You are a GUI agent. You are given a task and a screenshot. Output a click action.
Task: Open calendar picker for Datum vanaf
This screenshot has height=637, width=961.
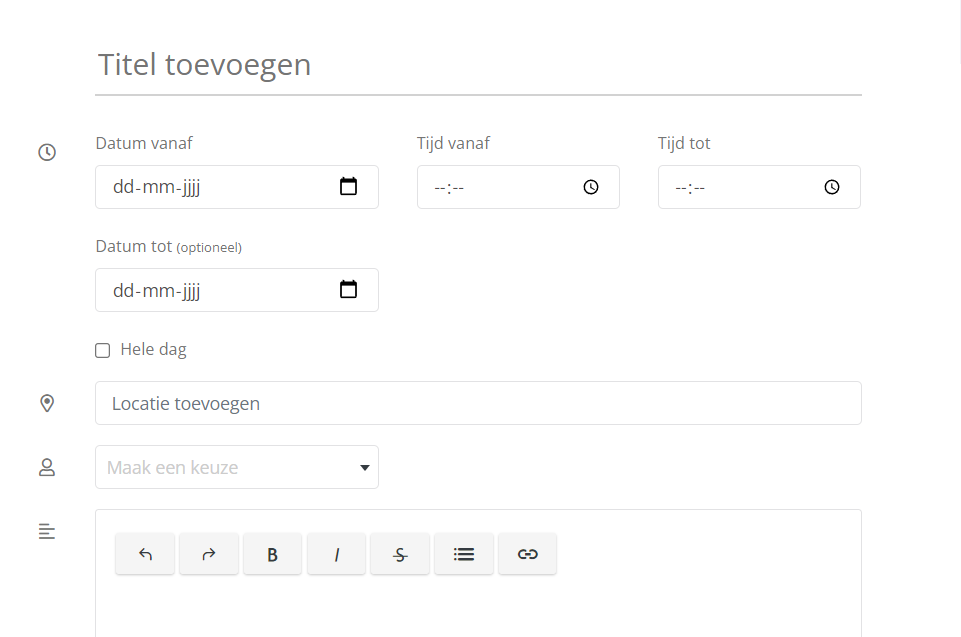(x=348, y=186)
